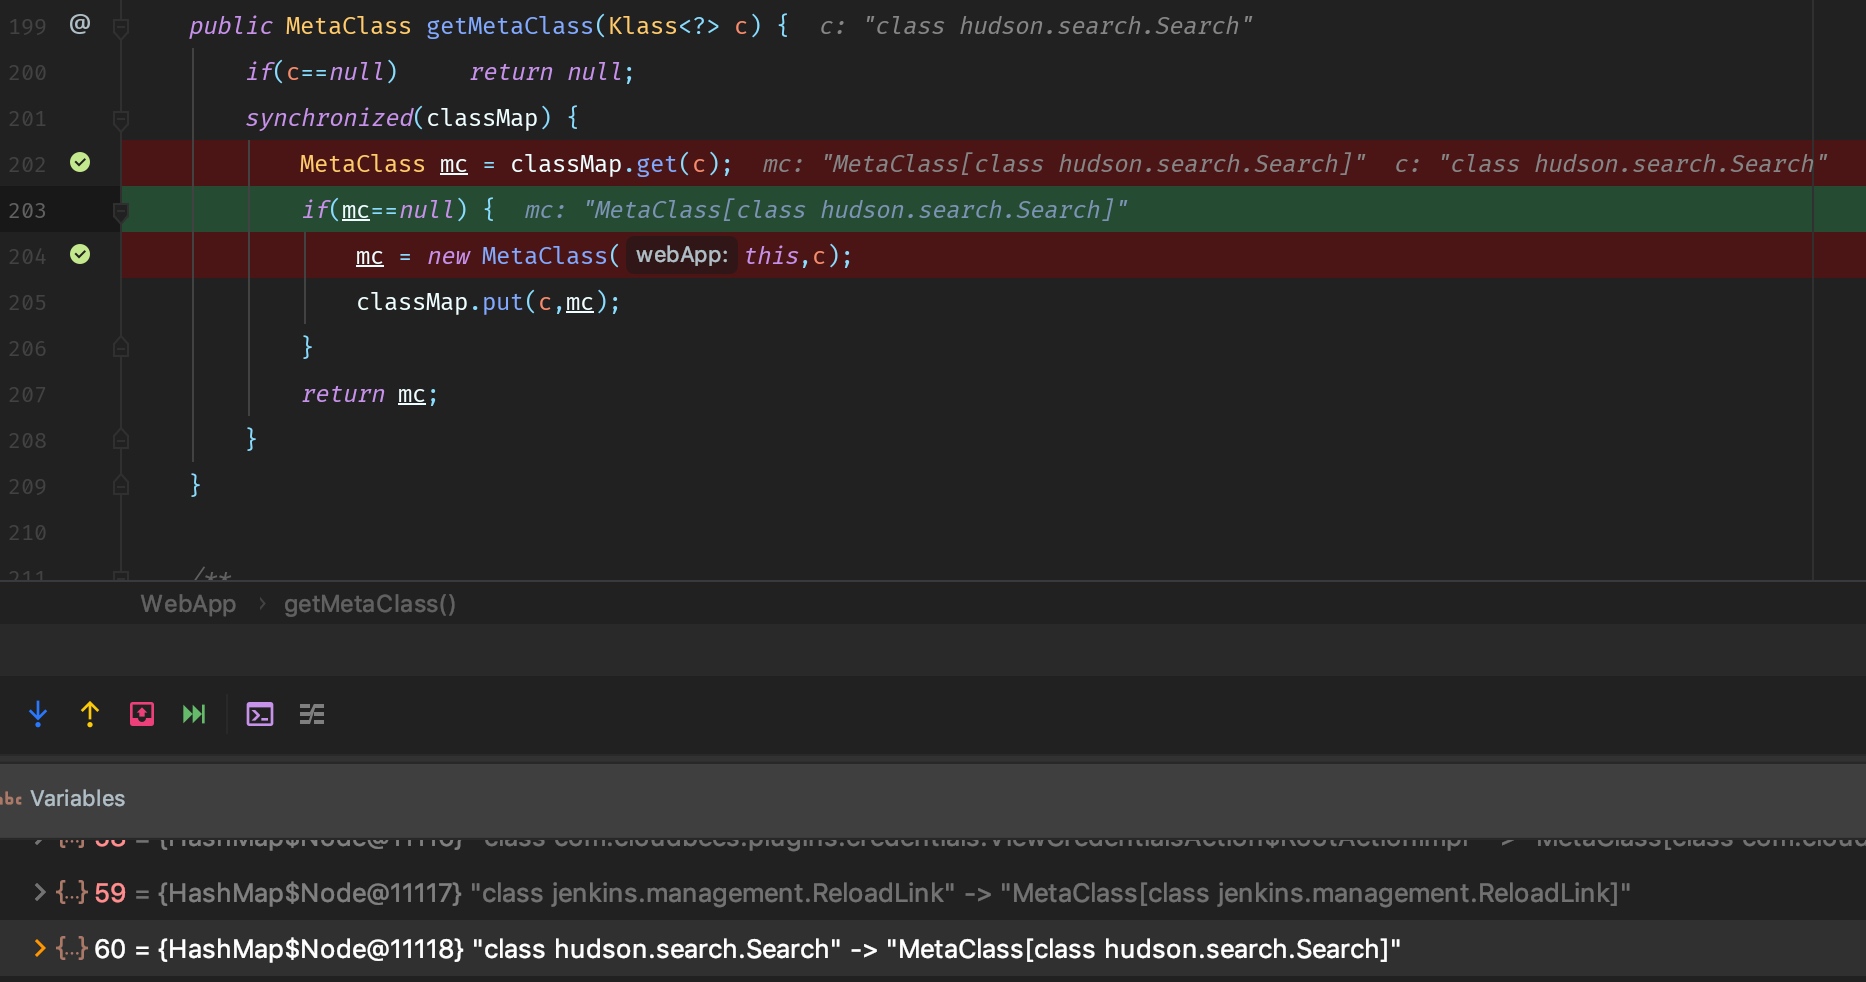Collapse the synchronized block fold on line 201

point(121,120)
